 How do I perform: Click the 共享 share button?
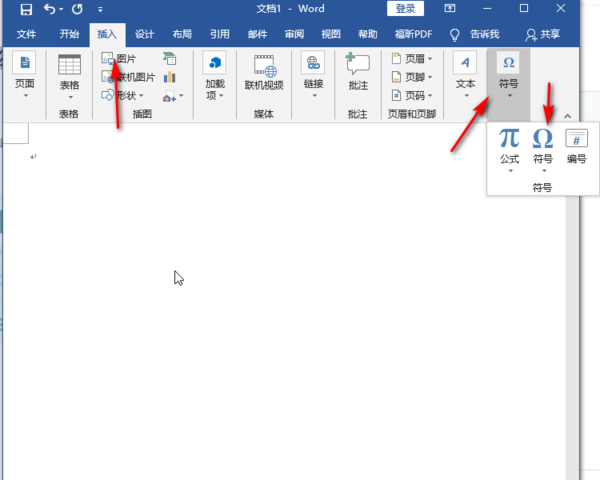tap(543, 34)
